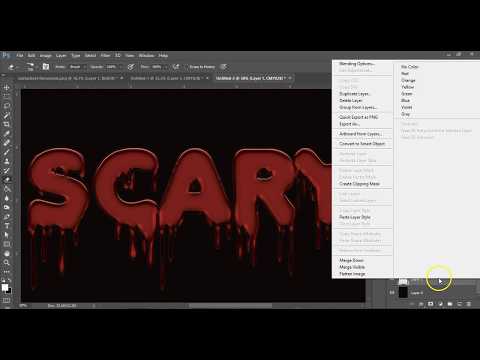480x360 pixels.
Task: Select the Path Selection arrow tool
Action: [x=6, y=235]
